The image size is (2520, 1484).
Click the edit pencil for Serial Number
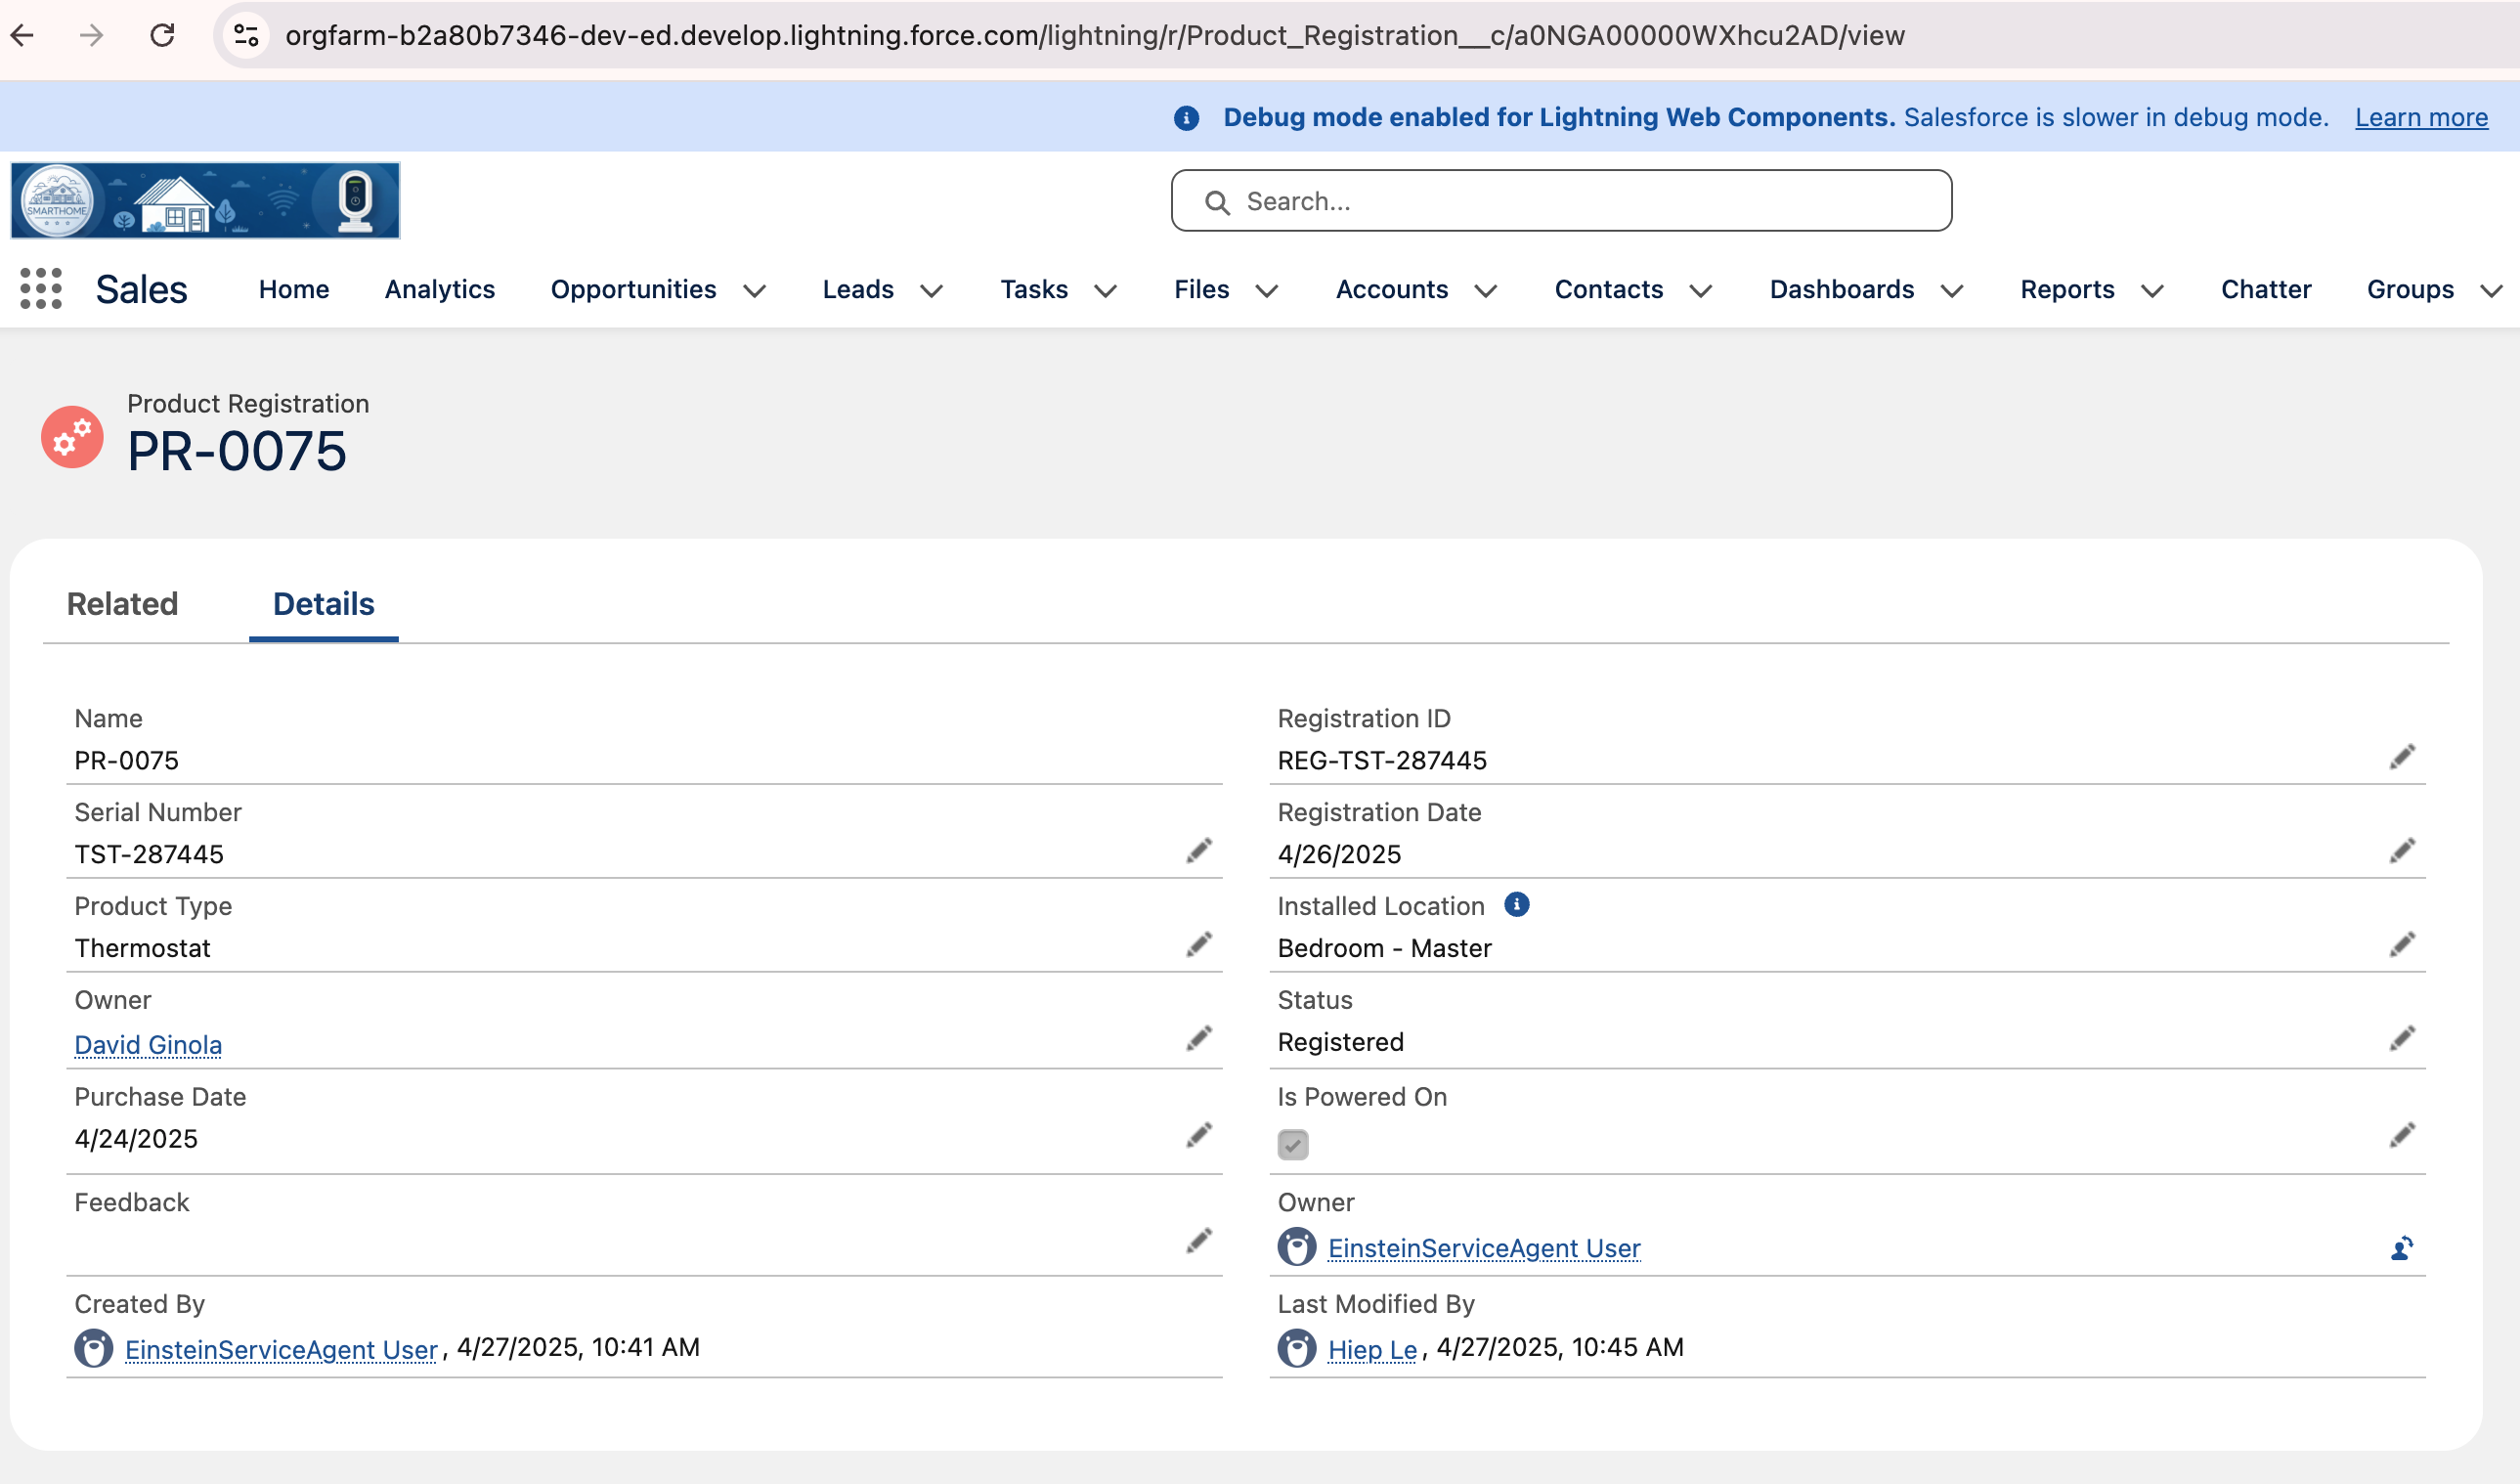click(1199, 851)
